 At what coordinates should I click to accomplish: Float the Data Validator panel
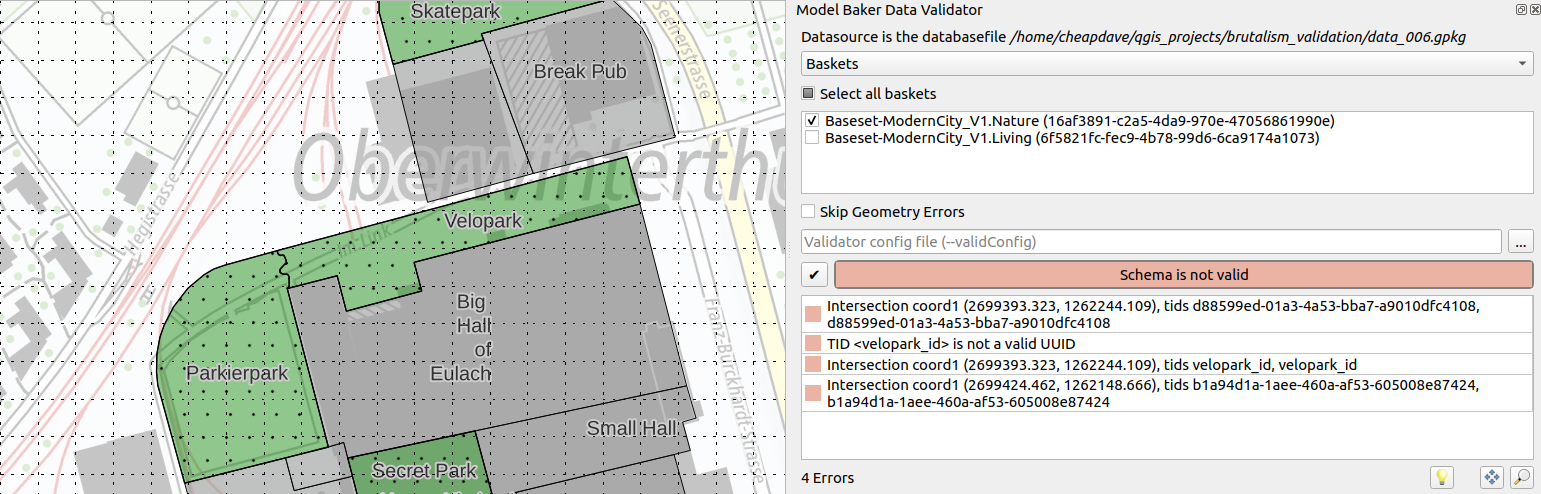click(x=1521, y=10)
